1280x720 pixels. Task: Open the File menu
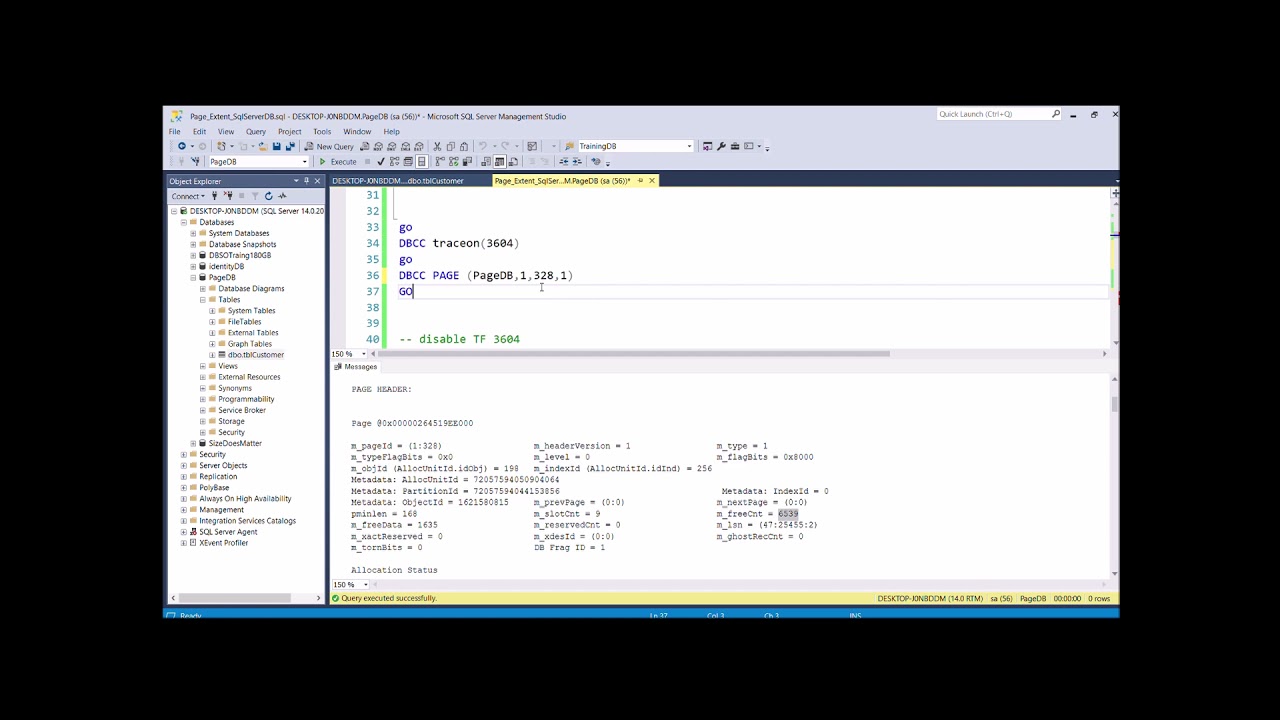point(174,131)
